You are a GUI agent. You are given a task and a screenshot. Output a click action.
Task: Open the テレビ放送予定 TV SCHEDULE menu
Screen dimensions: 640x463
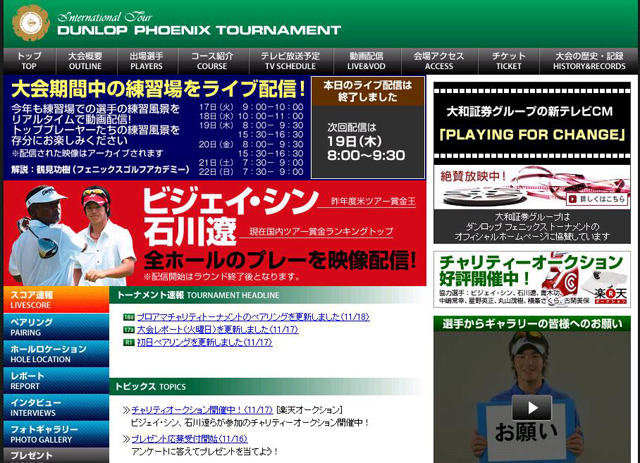tap(291, 61)
